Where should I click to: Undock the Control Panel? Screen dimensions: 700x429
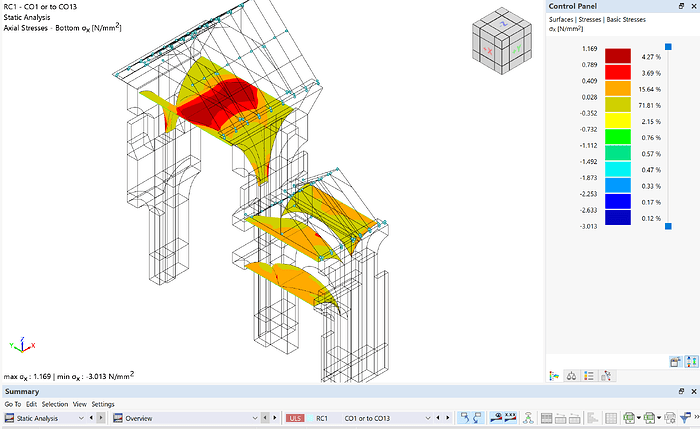(x=681, y=6)
